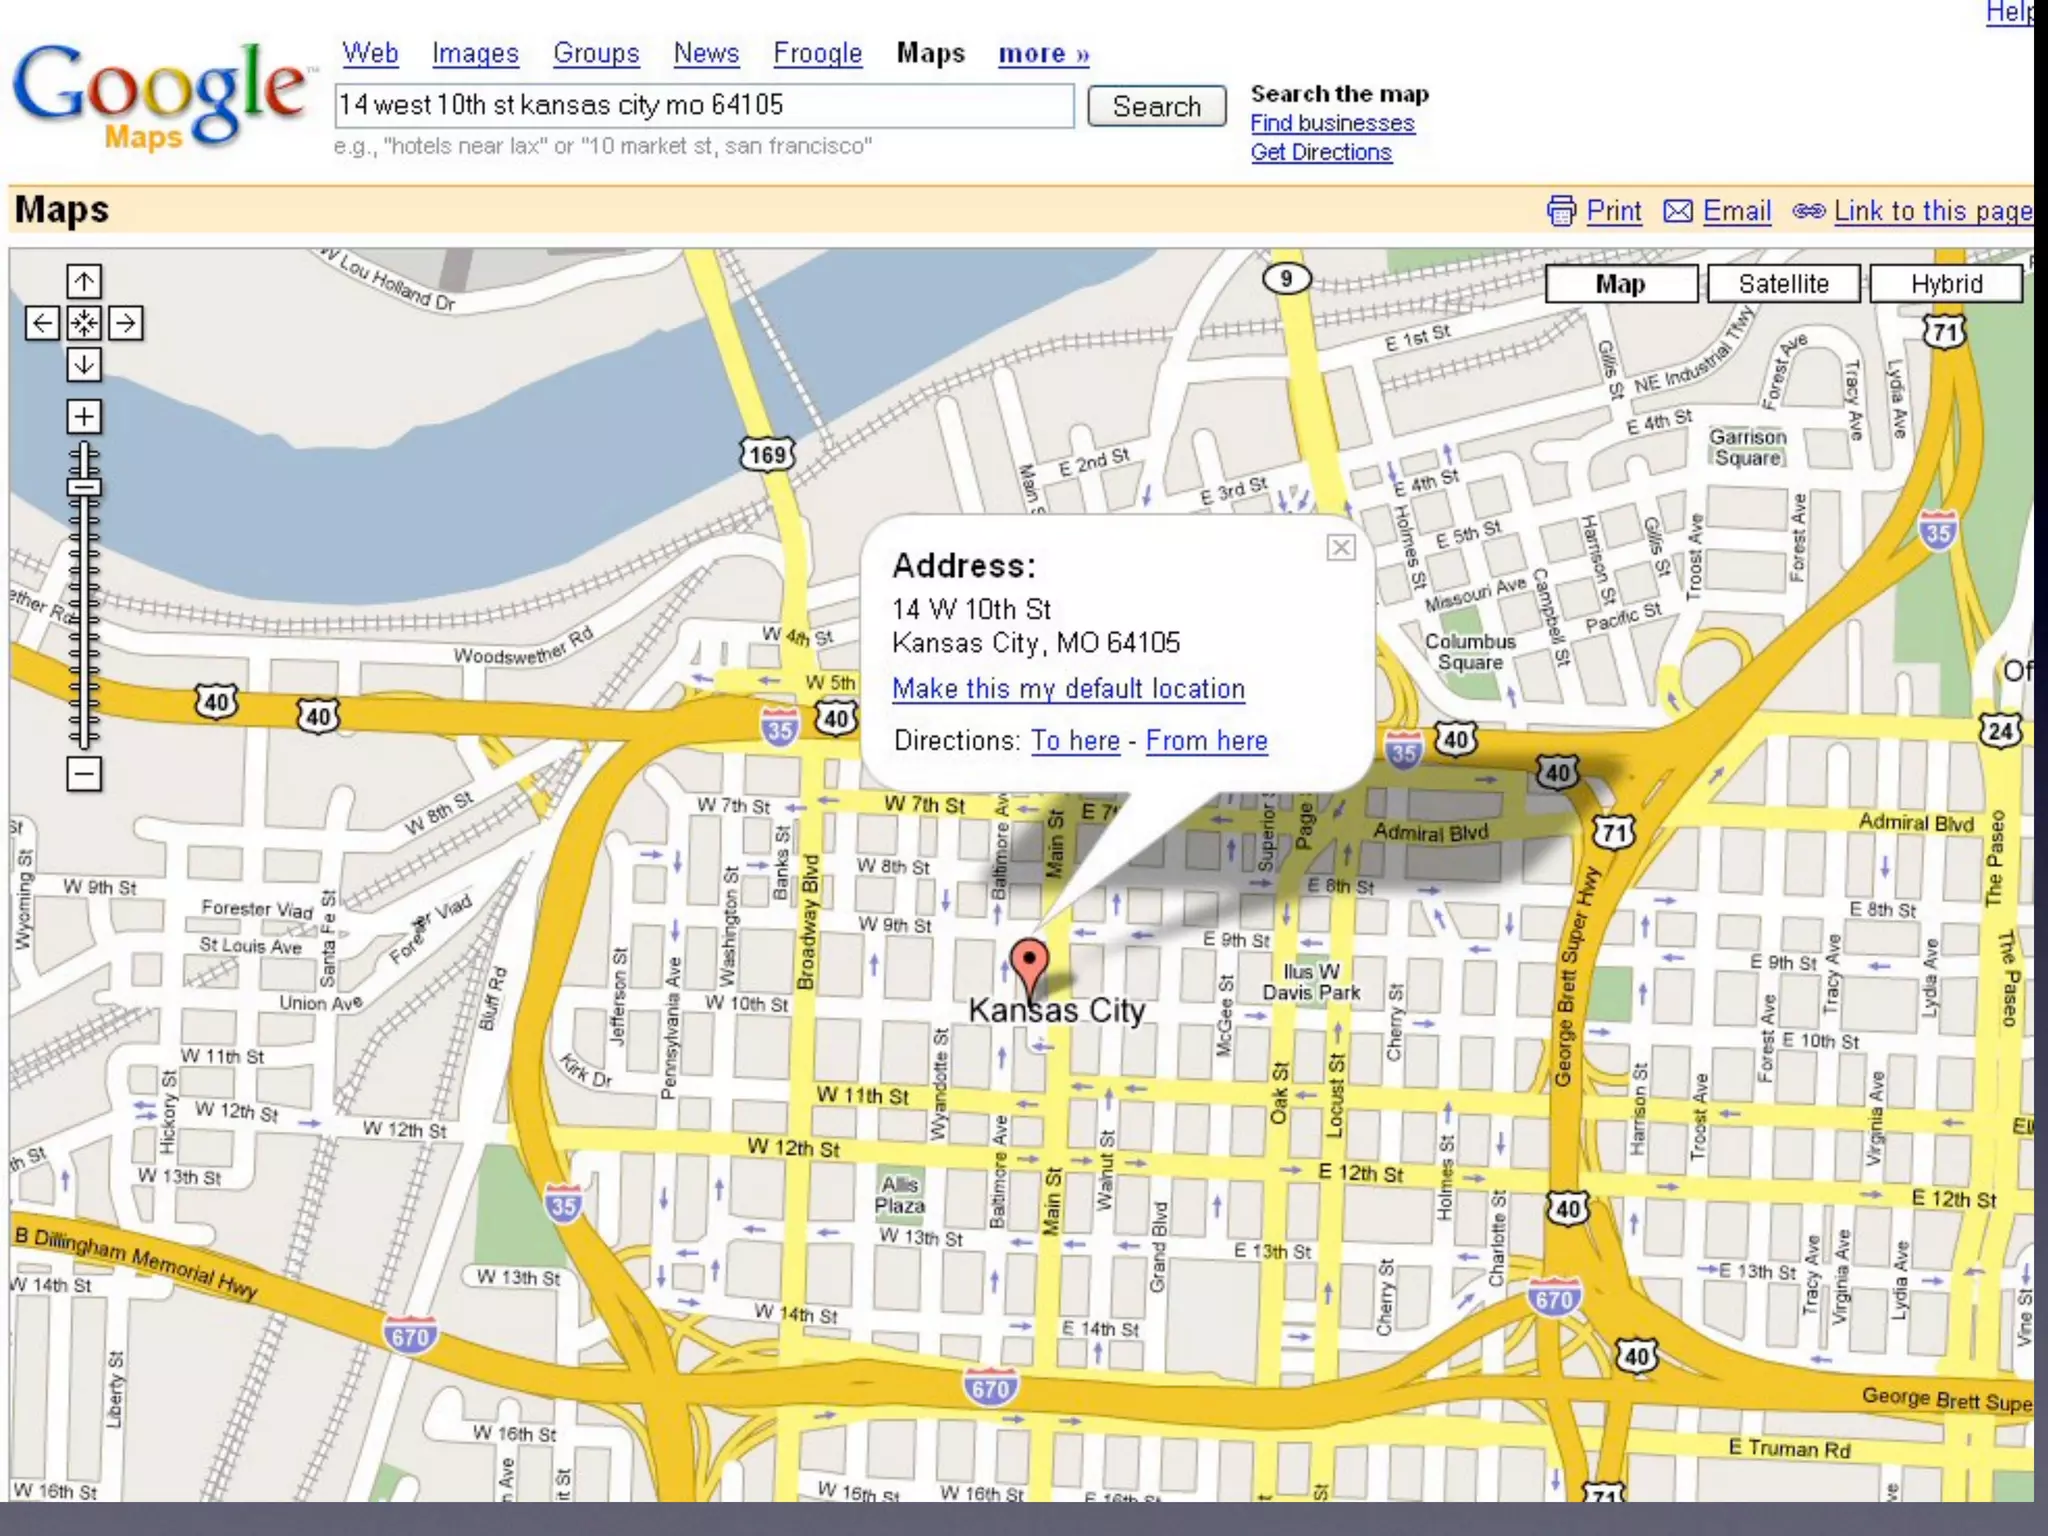The width and height of the screenshot is (2048, 1536).
Task: Click the zoom slider handle
Action: tap(84, 488)
